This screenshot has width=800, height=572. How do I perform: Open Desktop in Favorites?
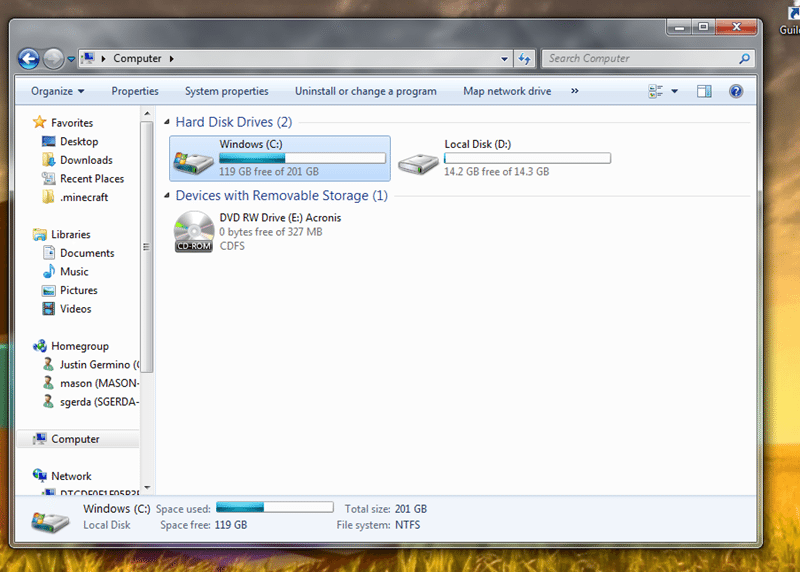(x=79, y=141)
